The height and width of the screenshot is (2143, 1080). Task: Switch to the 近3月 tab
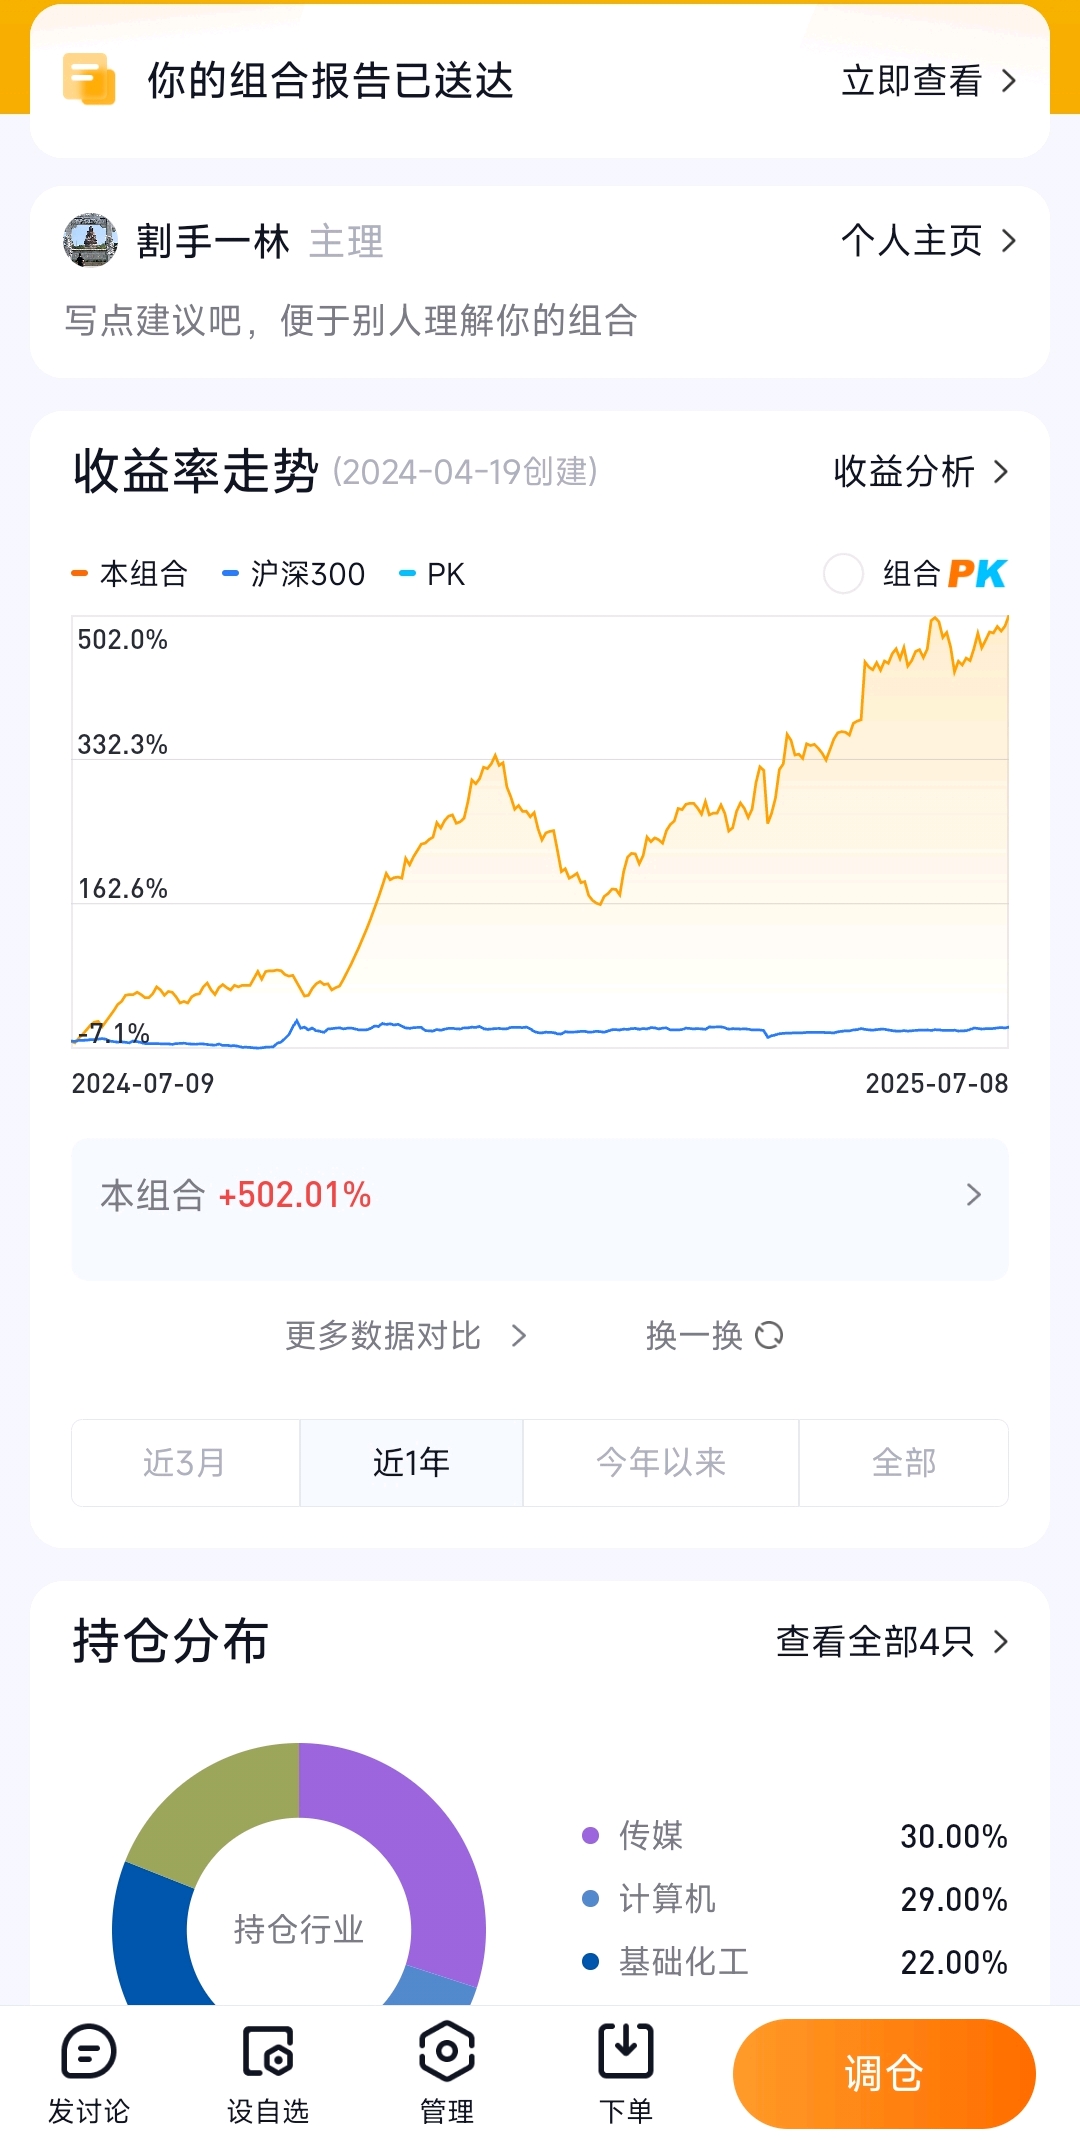185,1463
